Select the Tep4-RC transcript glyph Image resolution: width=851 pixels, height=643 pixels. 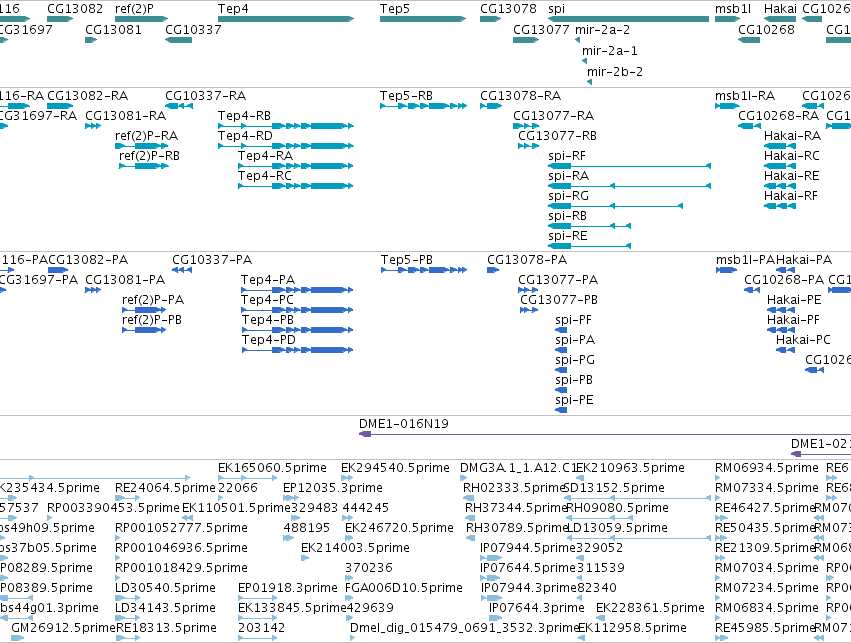pyautogui.click(x=296, y=186)
